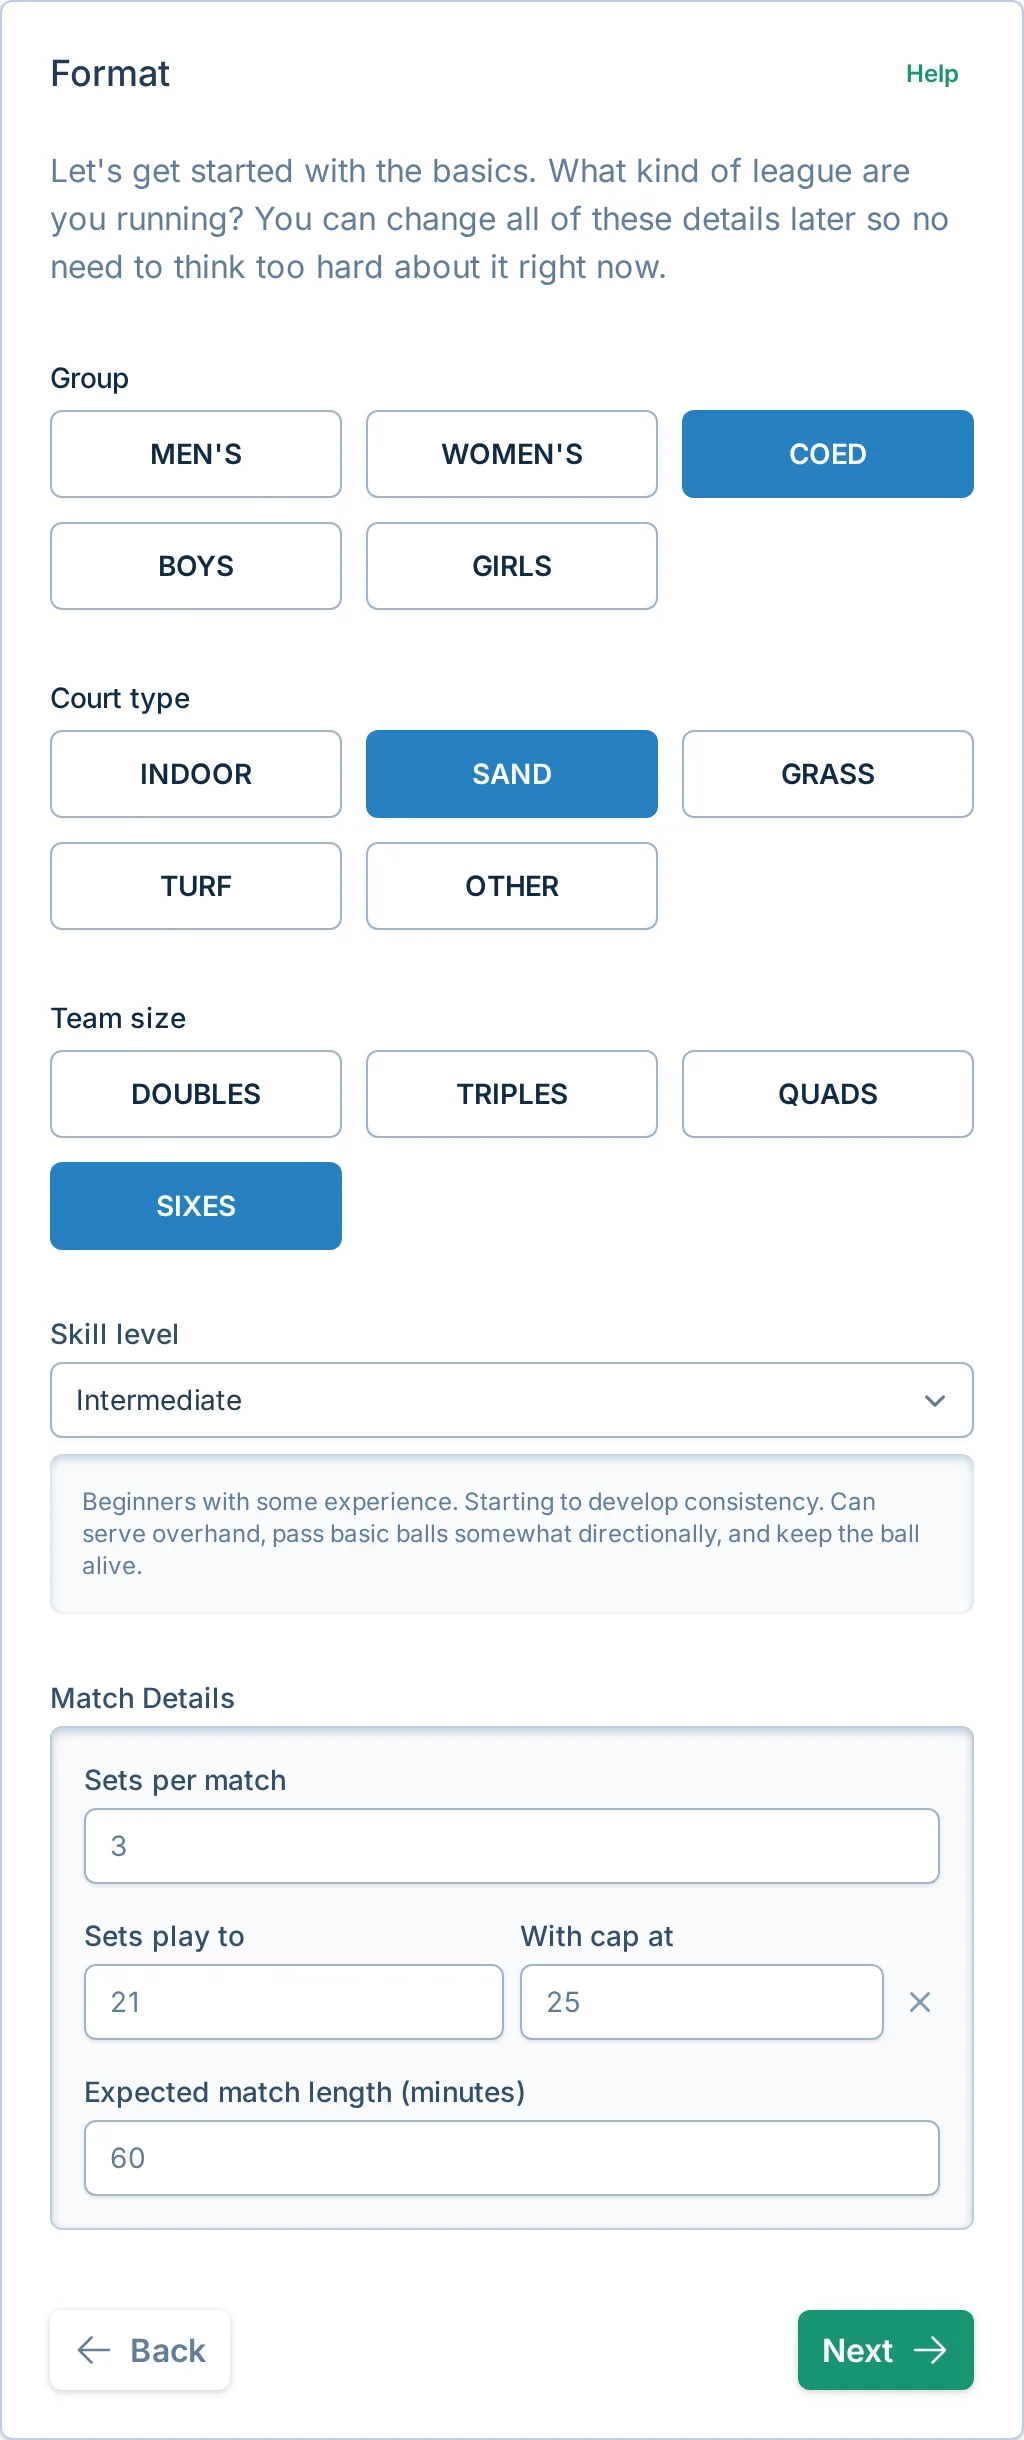Set team size to QUADS

(827, 1094)
